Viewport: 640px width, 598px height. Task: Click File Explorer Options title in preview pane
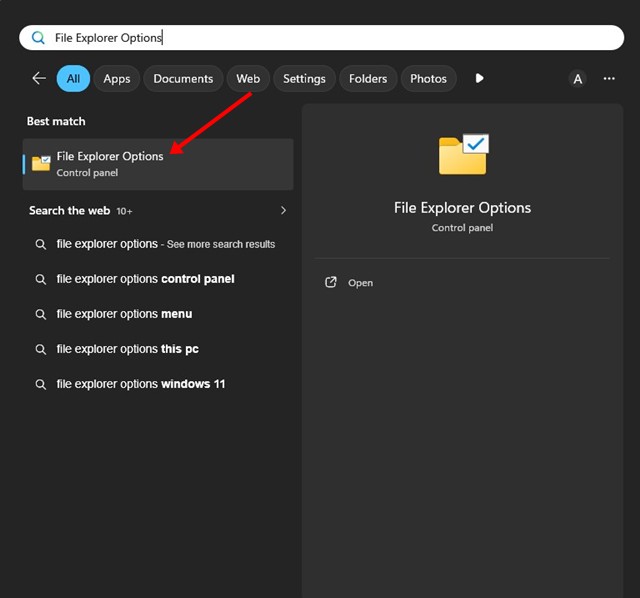click(x=462, y=208)
